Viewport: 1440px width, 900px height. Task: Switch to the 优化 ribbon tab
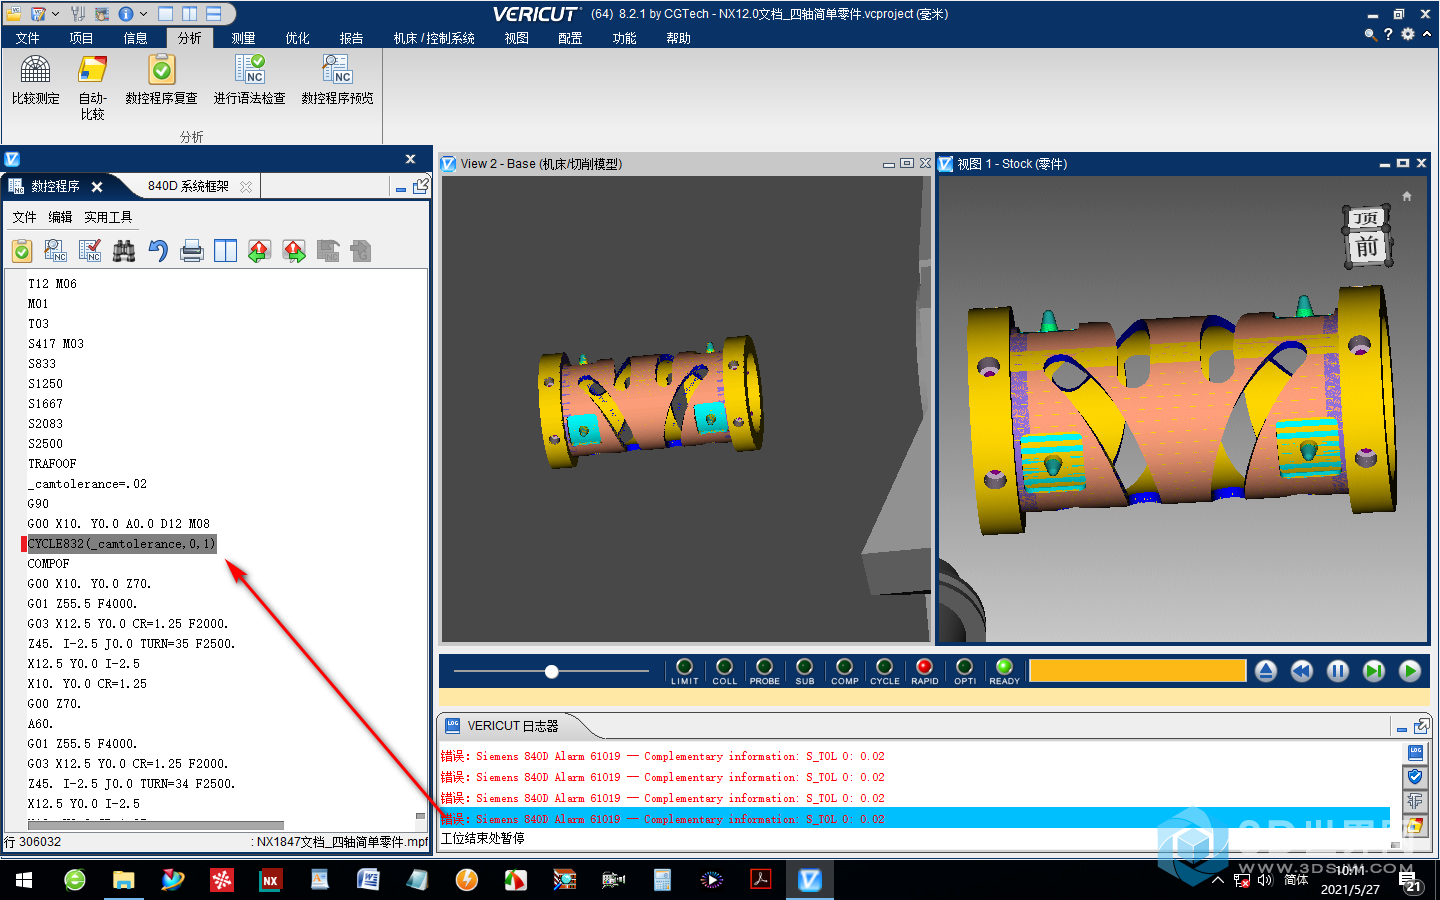[298, 38]
